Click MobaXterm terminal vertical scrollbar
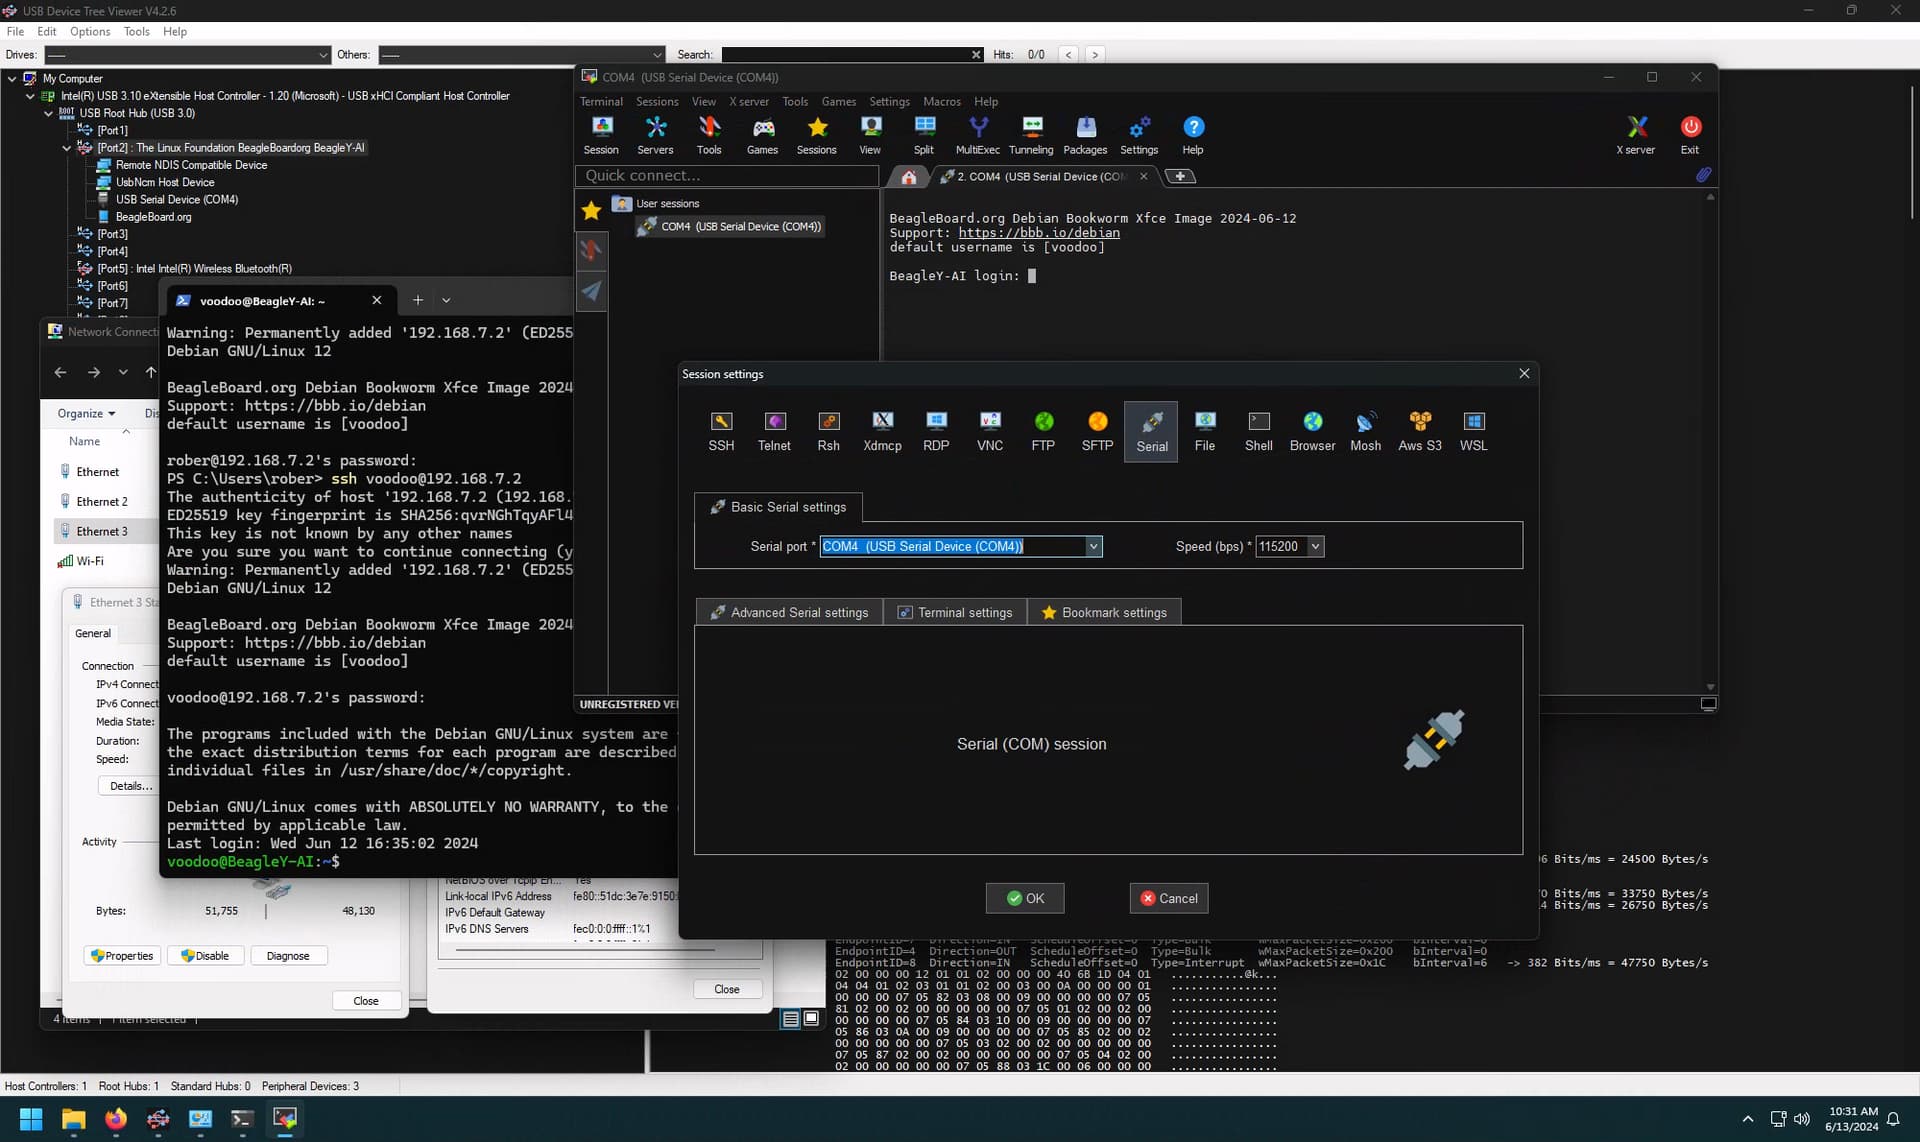The width and height of the screenshot is (1920, 1142). click(x=1710, y=440)
